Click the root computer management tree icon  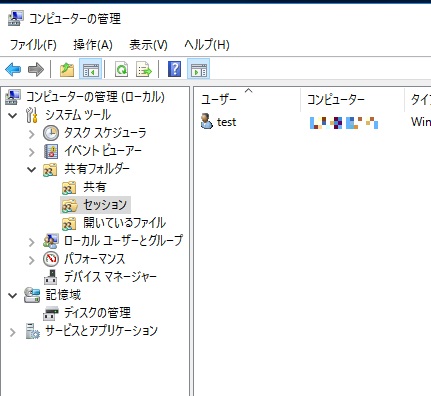(x=13, y=97)
